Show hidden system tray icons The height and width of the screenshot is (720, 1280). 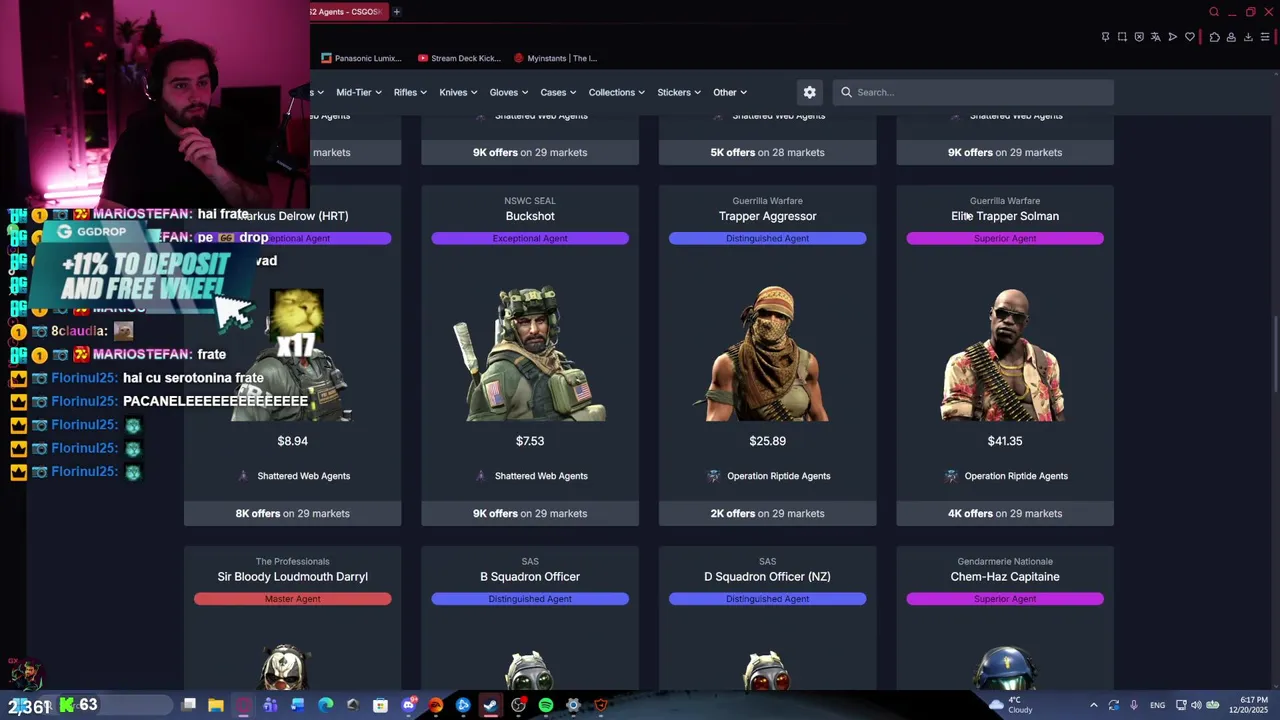pos(1094,705)
